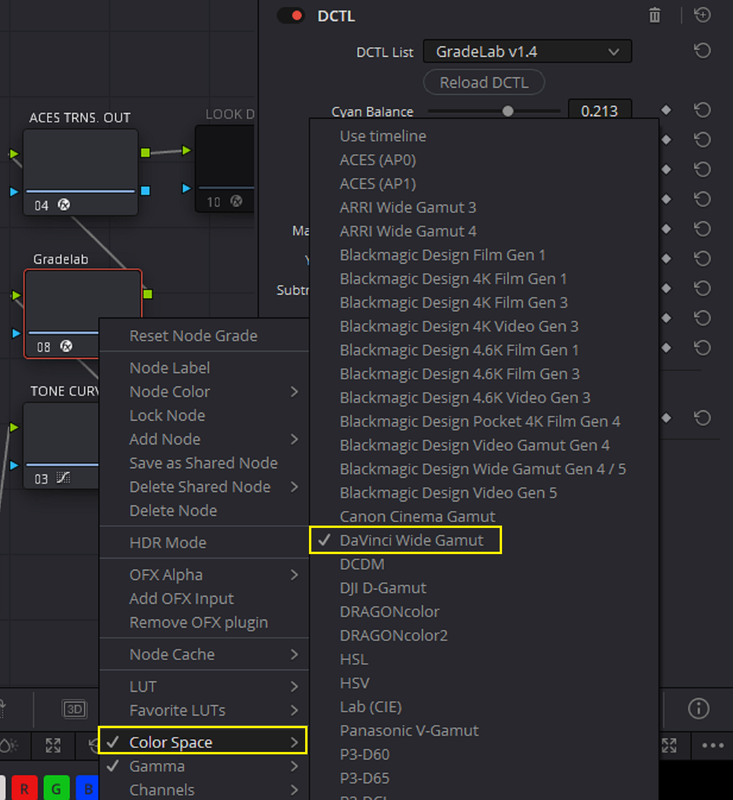Screen dimensions: 733x800
Task: Reset the parameter row starting with 'Ma'
Action: pos(702,229)
